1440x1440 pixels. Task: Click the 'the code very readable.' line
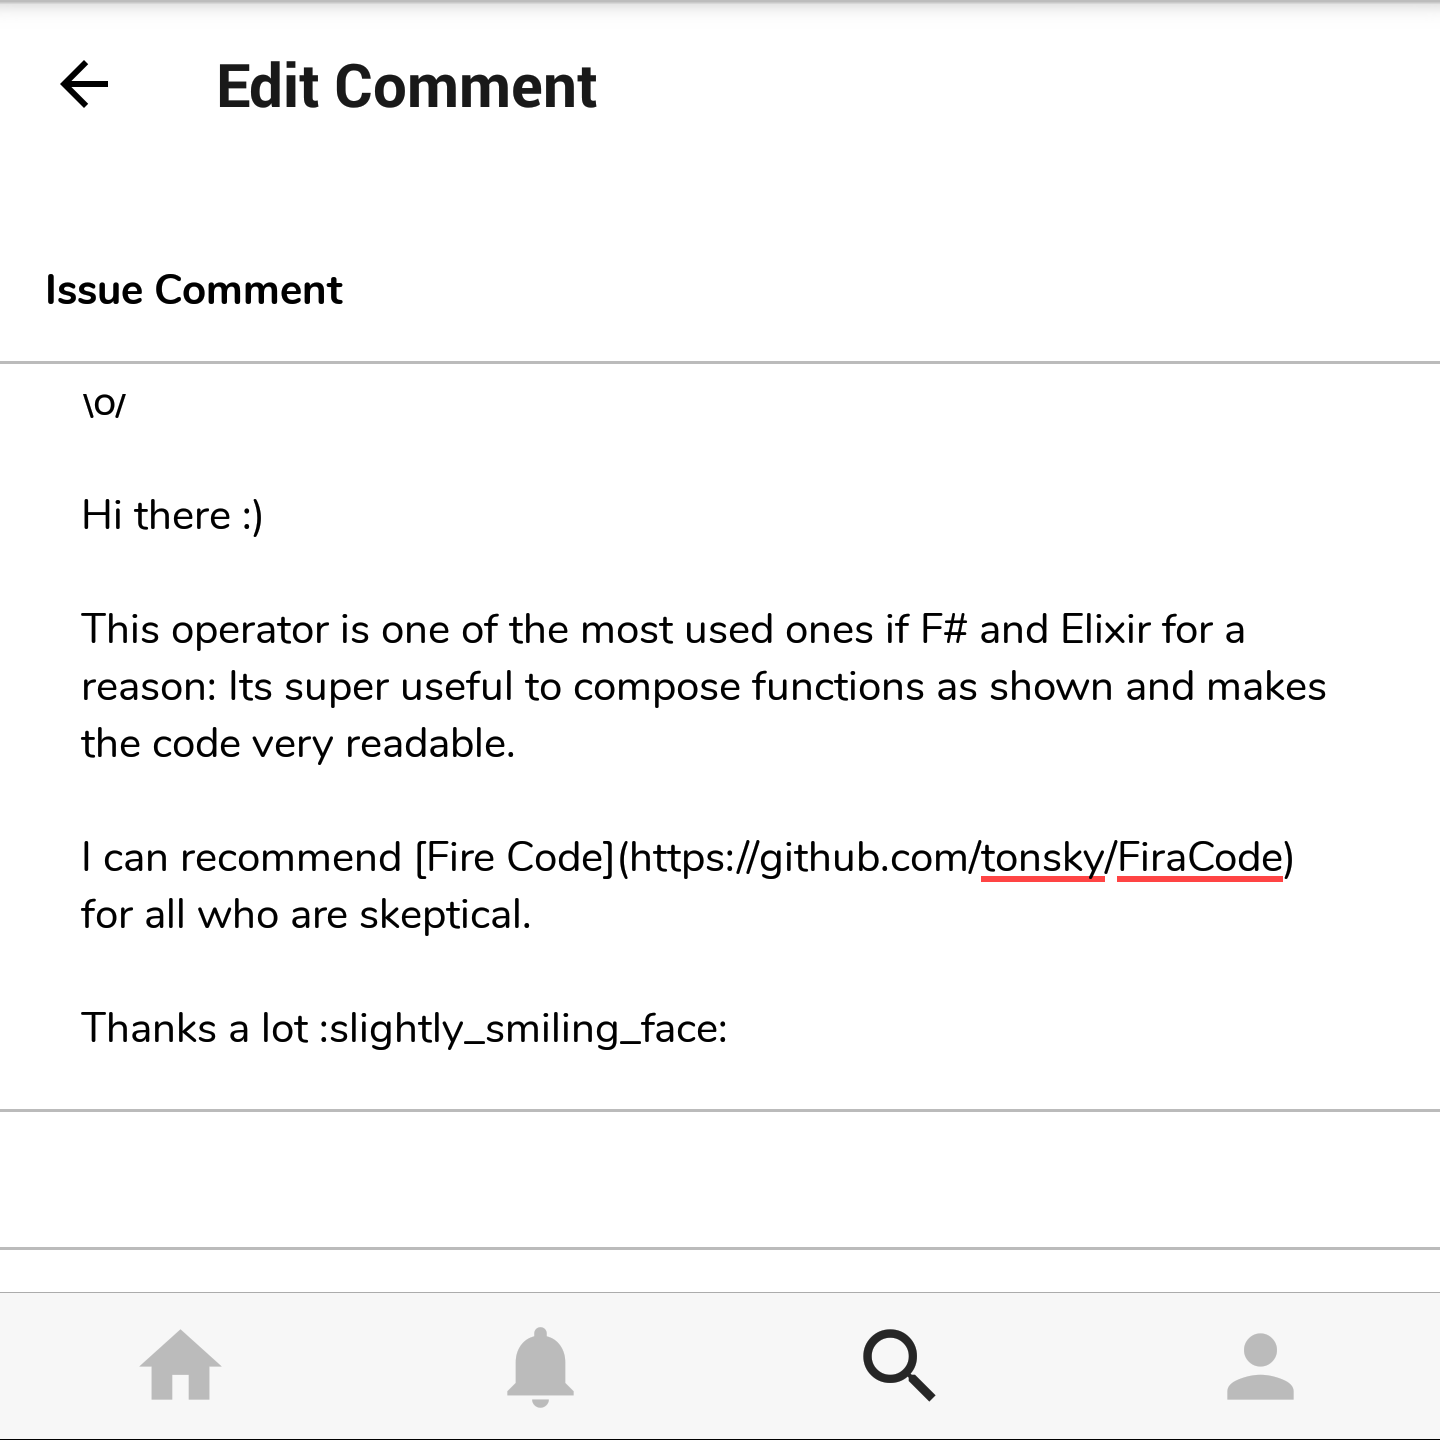click(298, 744)
